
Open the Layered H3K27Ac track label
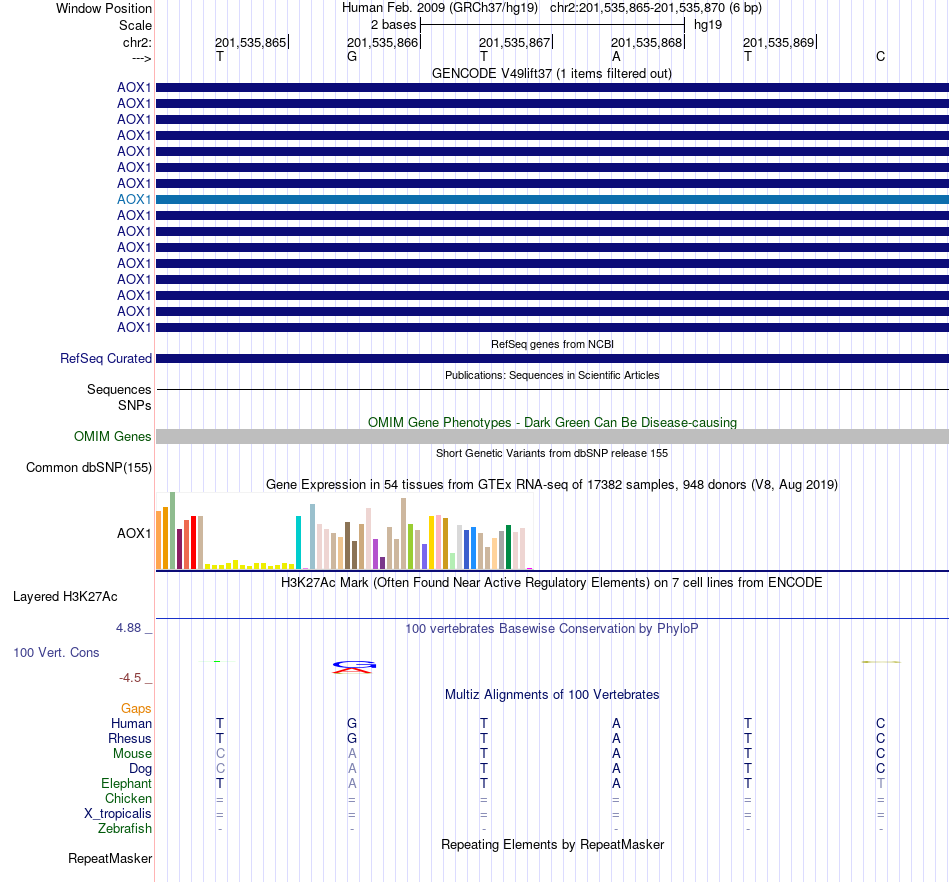(x=65, y=597)
